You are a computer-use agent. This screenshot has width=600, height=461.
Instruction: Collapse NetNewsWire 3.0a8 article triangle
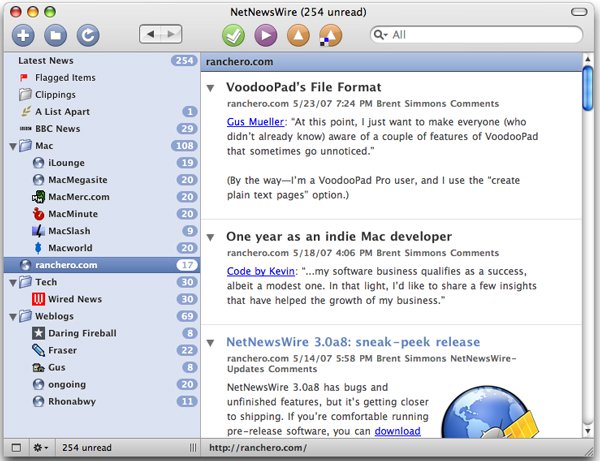click(210, 343)
